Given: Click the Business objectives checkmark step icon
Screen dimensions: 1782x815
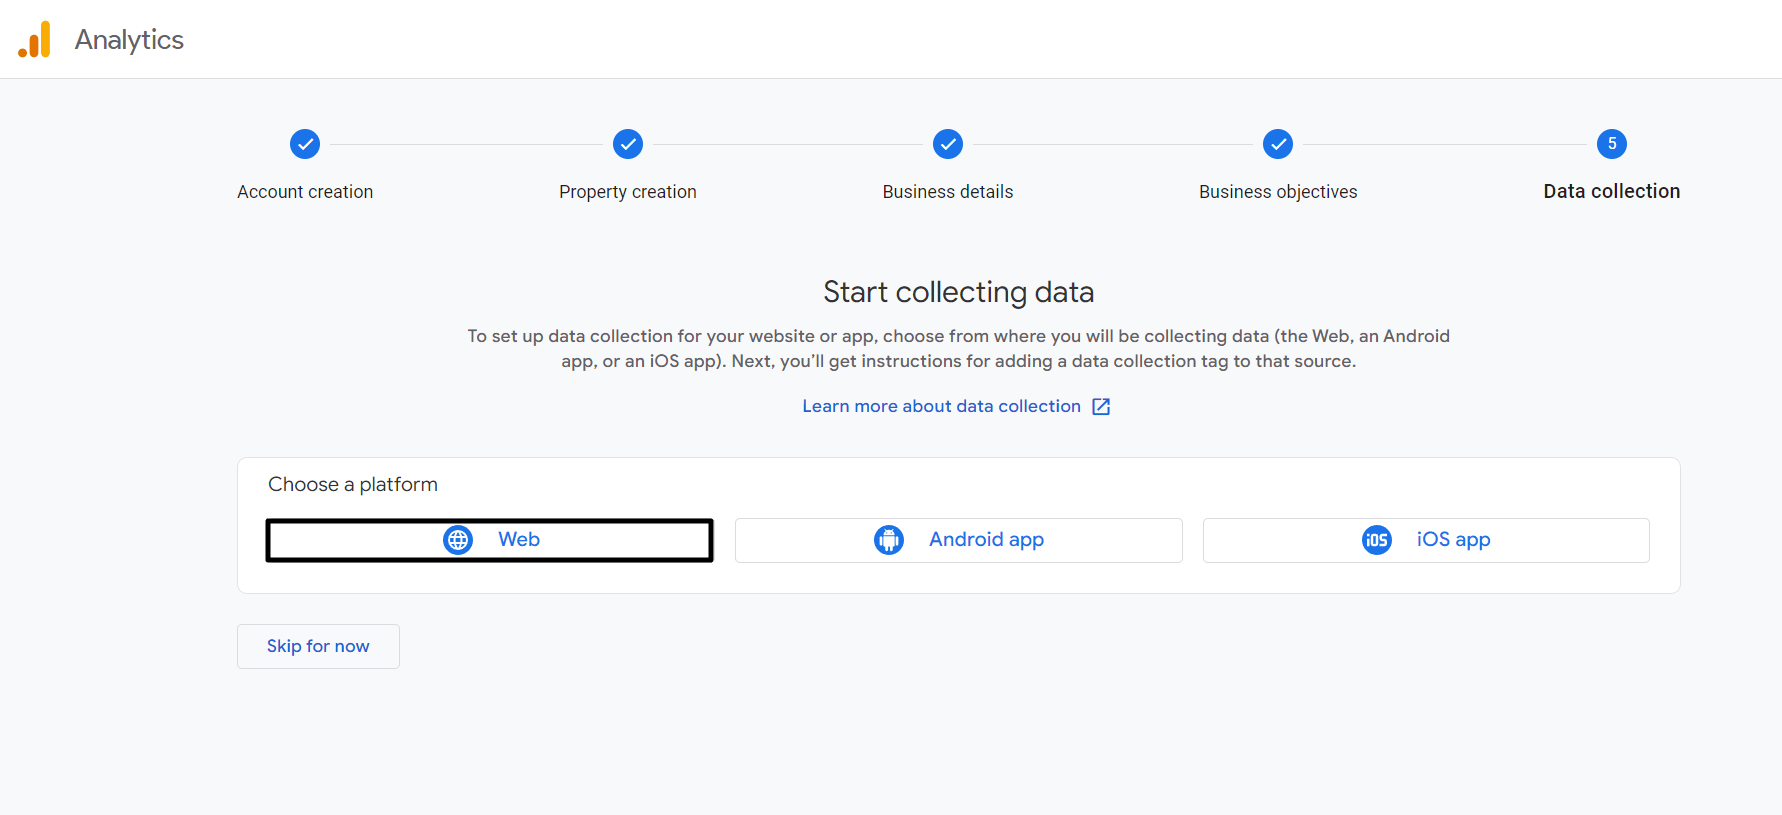Looking at the screenshot, I should (x=1278, y=144).
